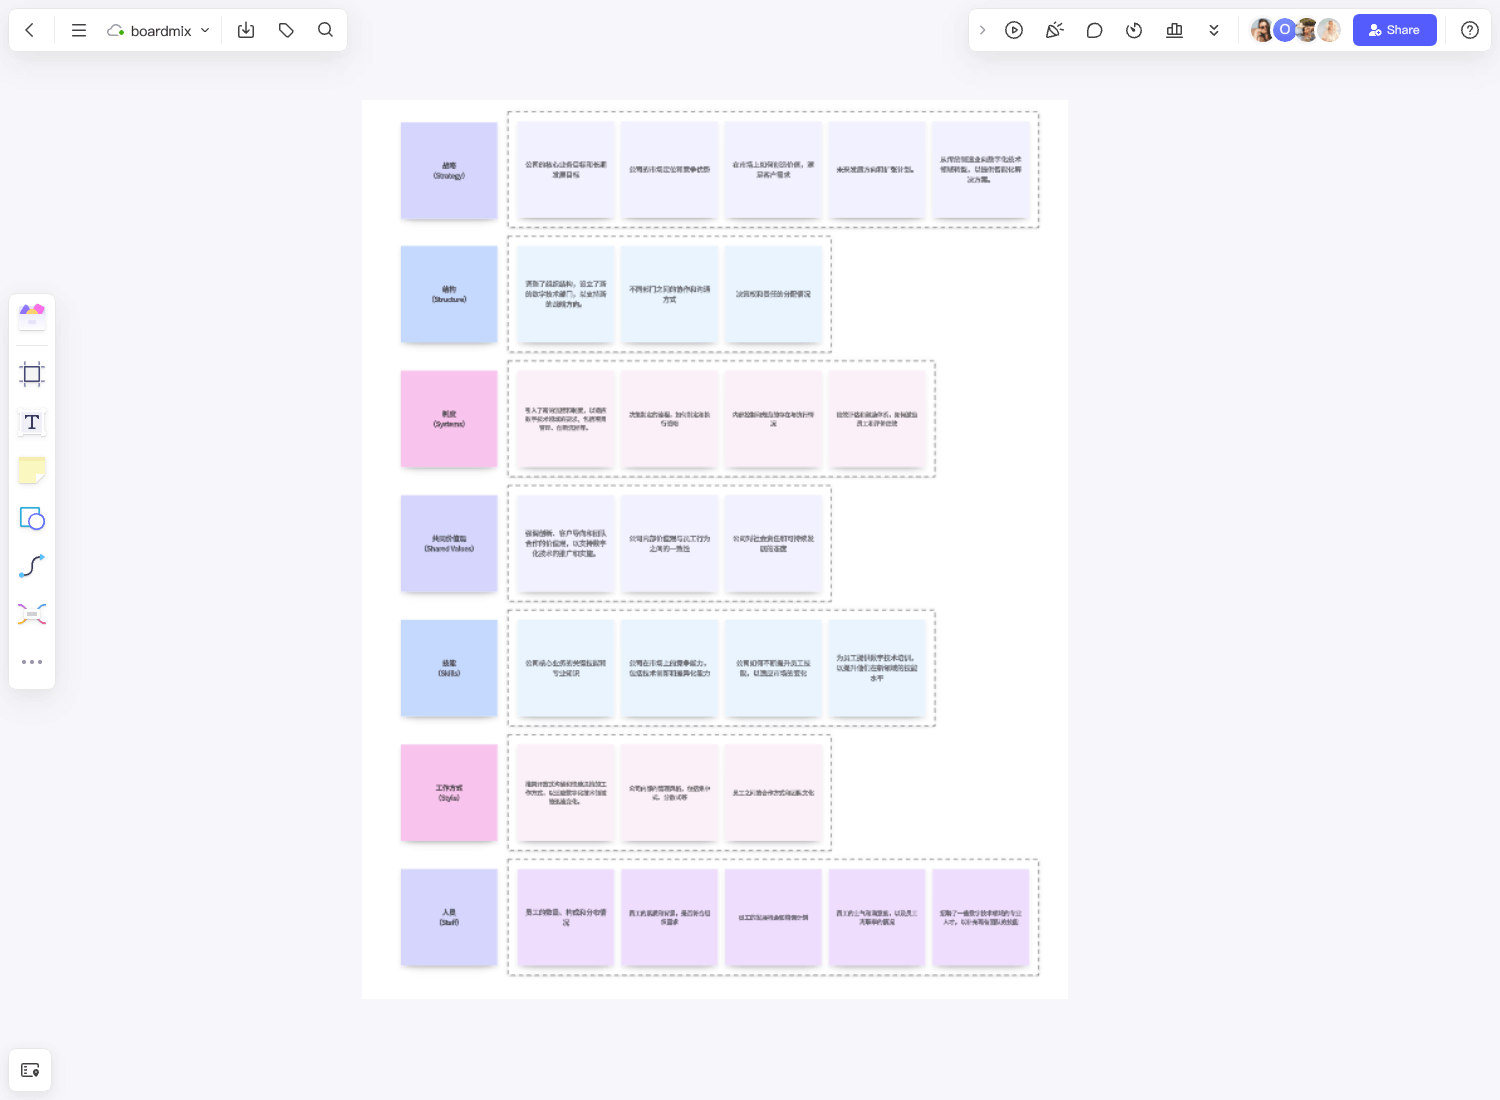Select first note in Shared Values row
The height and width of the screenshot is (1100, 1500).
pos(566,544)
